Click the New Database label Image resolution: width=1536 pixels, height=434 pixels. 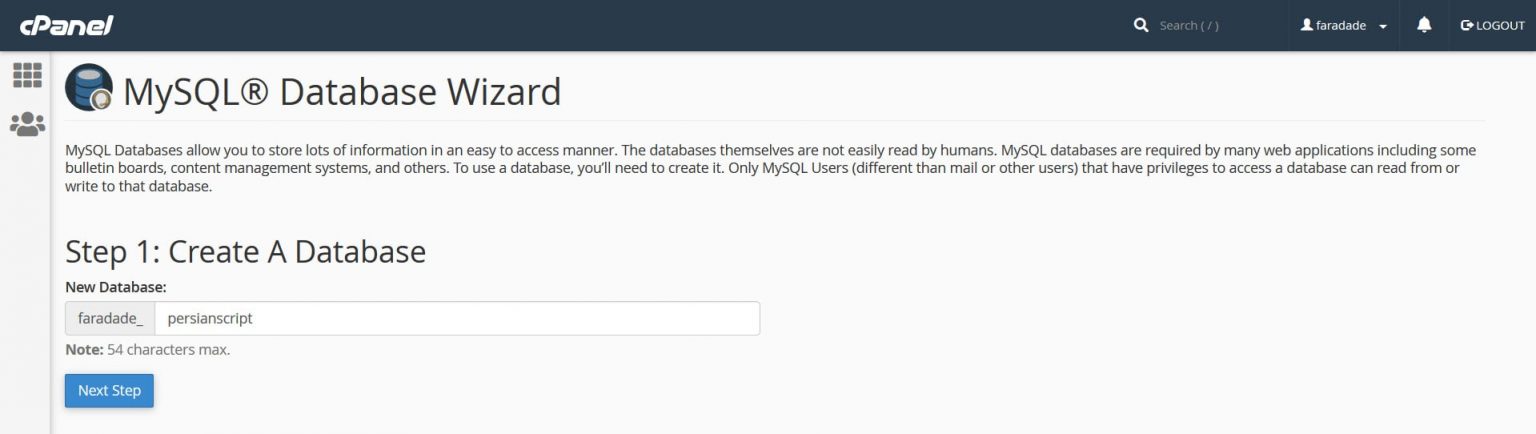click(115, 287)
